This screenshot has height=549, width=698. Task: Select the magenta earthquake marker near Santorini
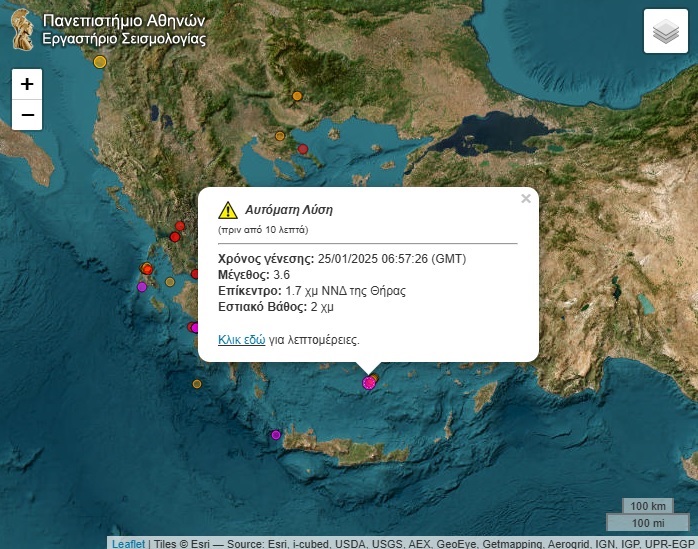click(369, 383)
